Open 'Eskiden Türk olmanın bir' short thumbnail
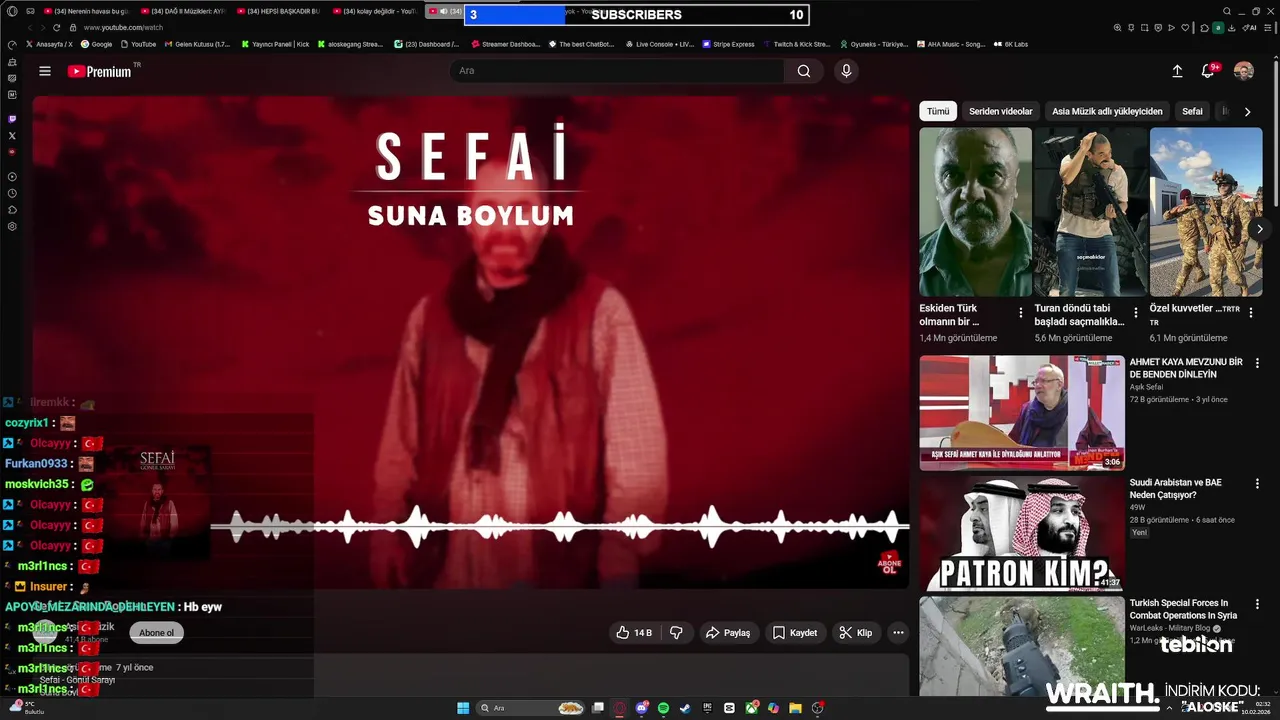The width and height of the screenshot is (1280, 720). coord(975,212)
